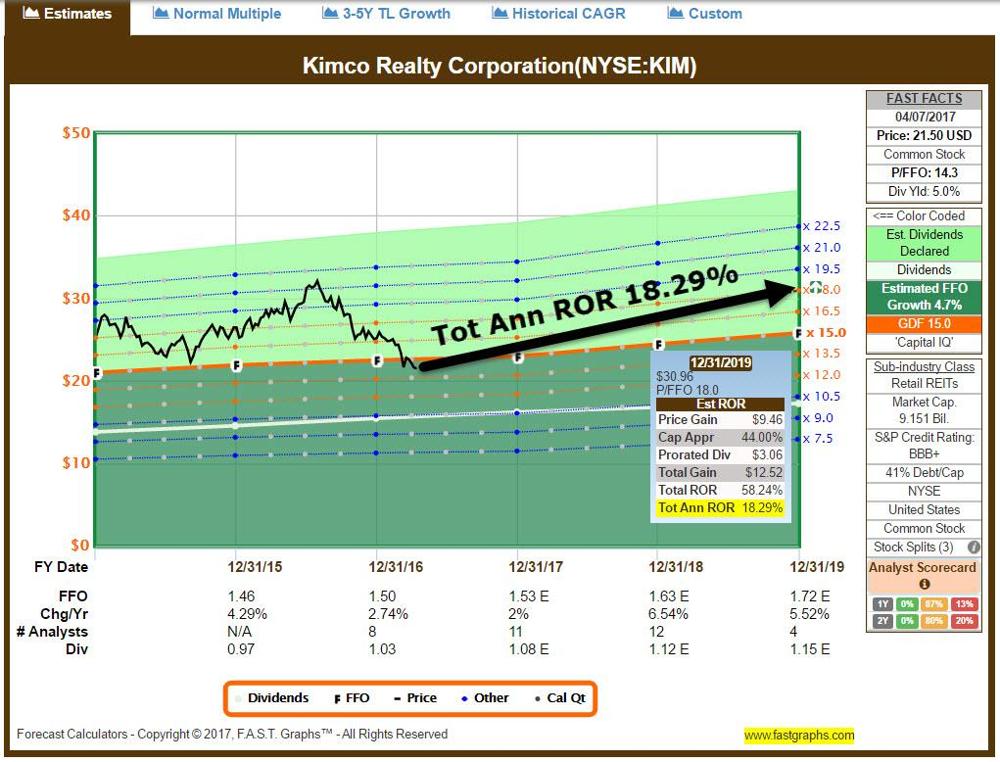The height and width of the screenshot is (762, 1000).
Task: Click the chart icon on Estimates tab
Action: tap(31, 13)
